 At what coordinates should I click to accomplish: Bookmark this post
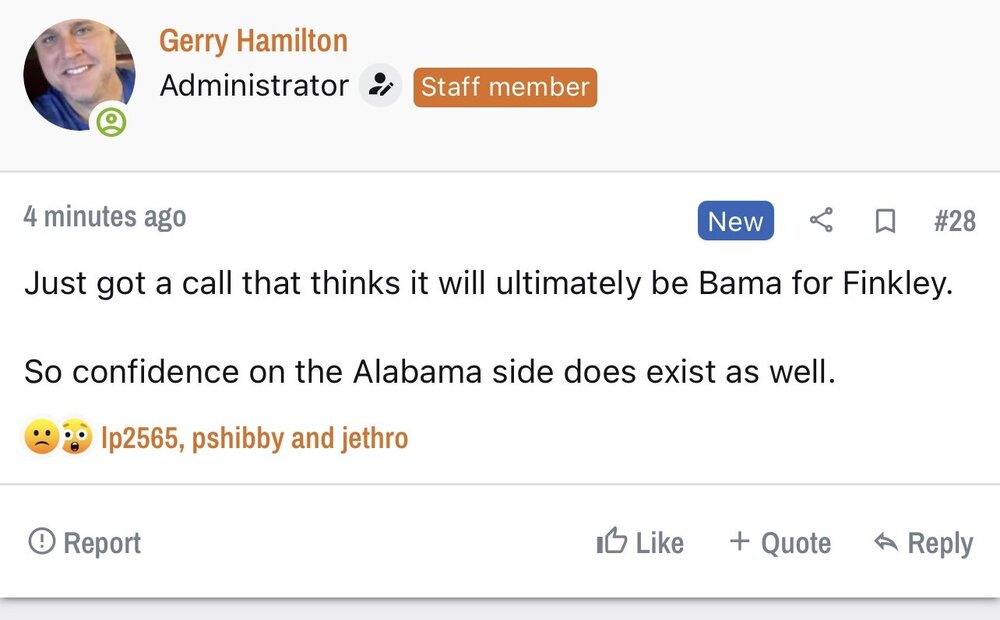coord(884,221)
